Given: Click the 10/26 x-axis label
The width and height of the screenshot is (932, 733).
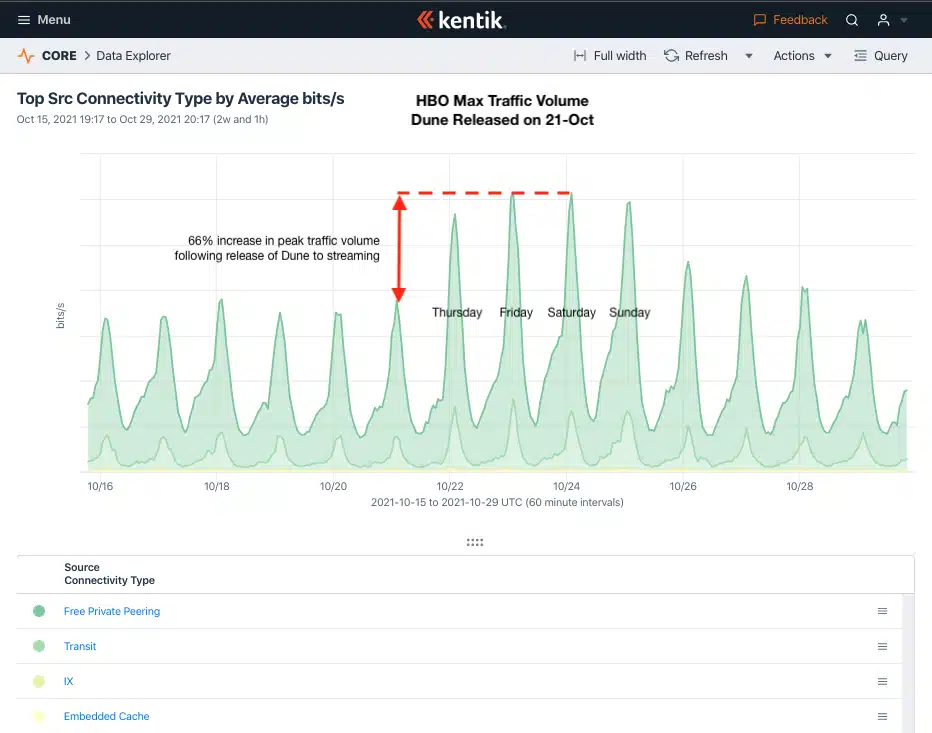Looking at the screenshot, I should pyautogui.click(x=683, y=486).
